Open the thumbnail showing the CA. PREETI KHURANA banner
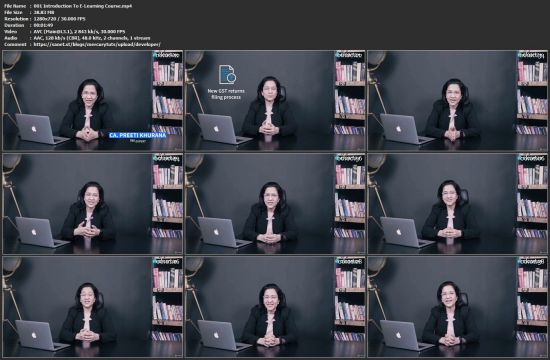This screenshot has height=360, width=550. point(93,100)
